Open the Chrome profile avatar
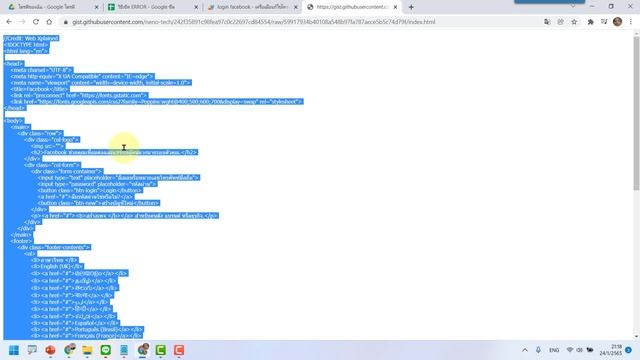This screenshot has height=360, width=640. click(618, 22)
